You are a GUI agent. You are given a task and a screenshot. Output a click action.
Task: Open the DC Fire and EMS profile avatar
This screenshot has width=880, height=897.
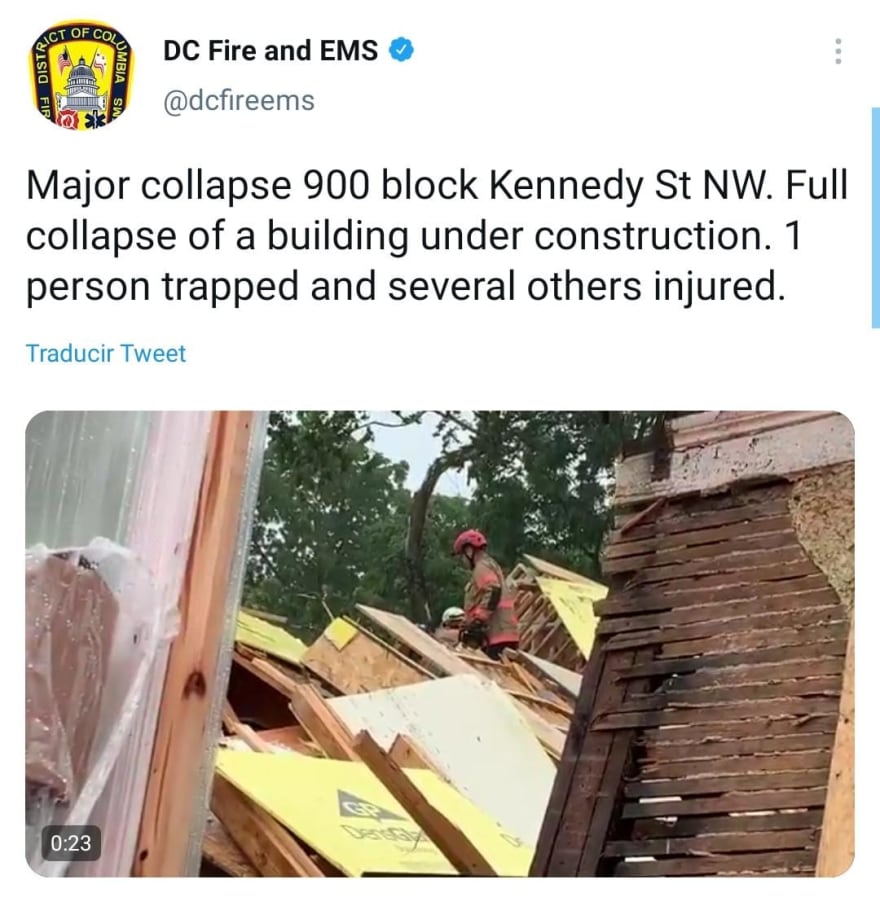pos(81,75)
